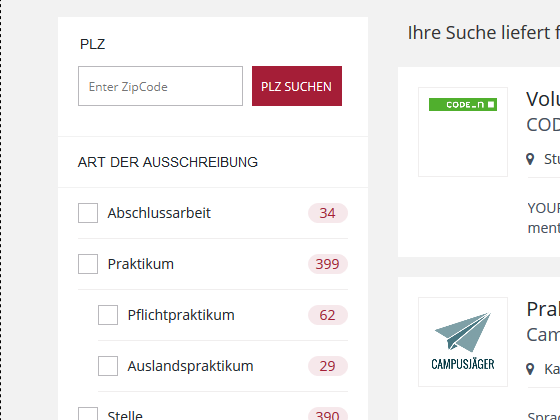The image size is (560, 420).
Task: Focus the Enter ZipCode input field
Action: pyautogui.click(x=160, y=86)
